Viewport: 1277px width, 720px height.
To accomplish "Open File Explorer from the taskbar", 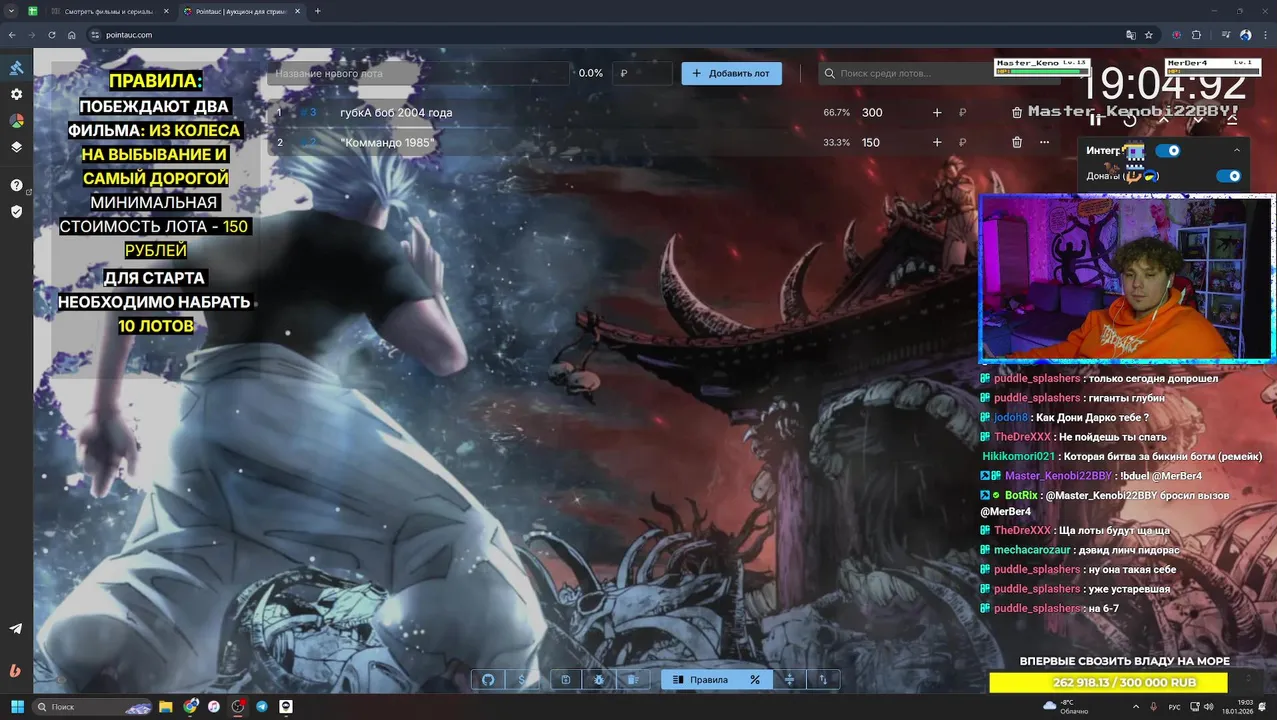I will coord(166,706).
